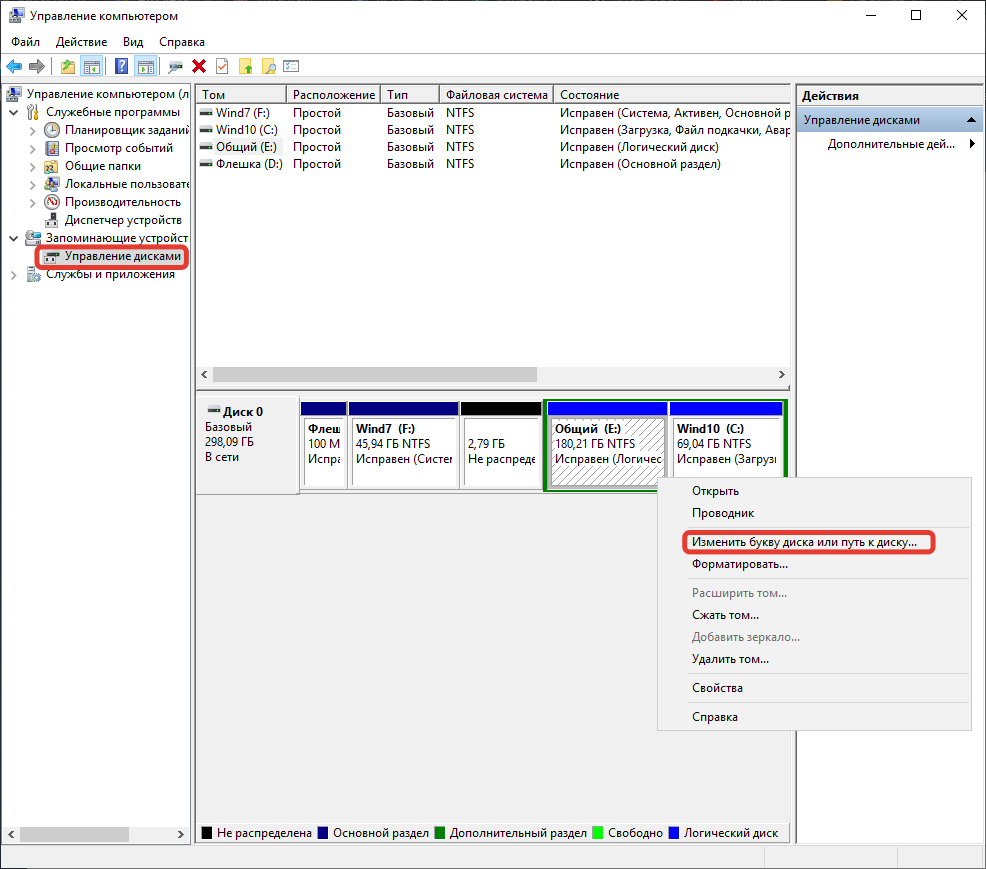
Task: Expand the Планировщик заданий tree node
Action: 32,130
